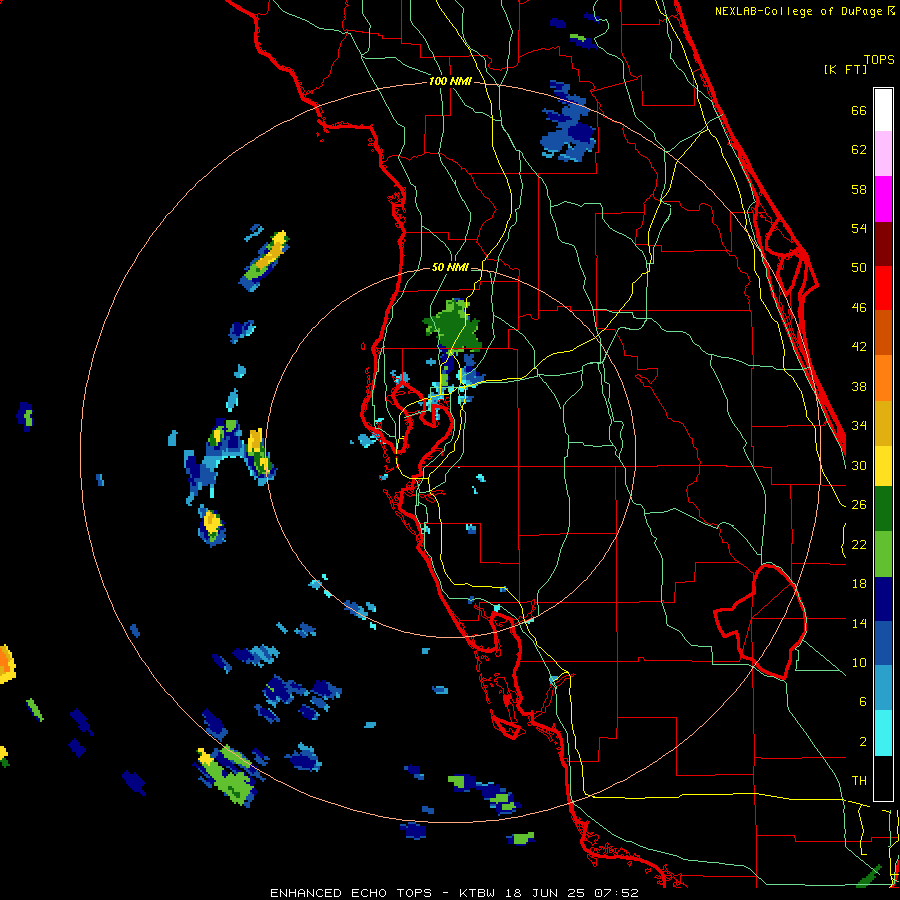This screenshot has height=900, width=900.
Task: Click the dark orange legend swatch
Action: pos(883,333)
